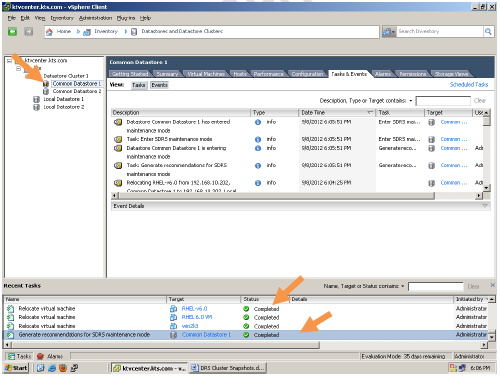This screenshot has height=379, width=500.
Task: Click event icon for 'has entered maintenance mode'
Action: tap(118, 122)
